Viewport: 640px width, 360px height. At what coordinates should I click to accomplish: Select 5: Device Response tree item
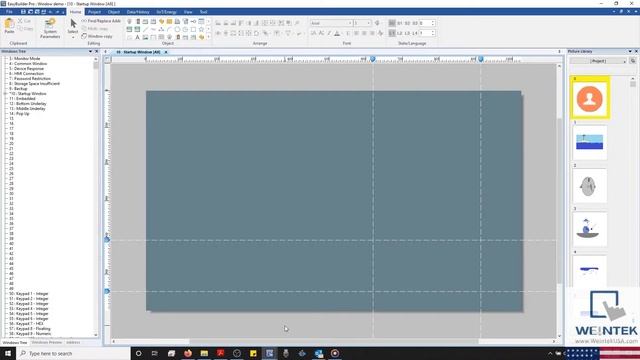pos(26,69)
